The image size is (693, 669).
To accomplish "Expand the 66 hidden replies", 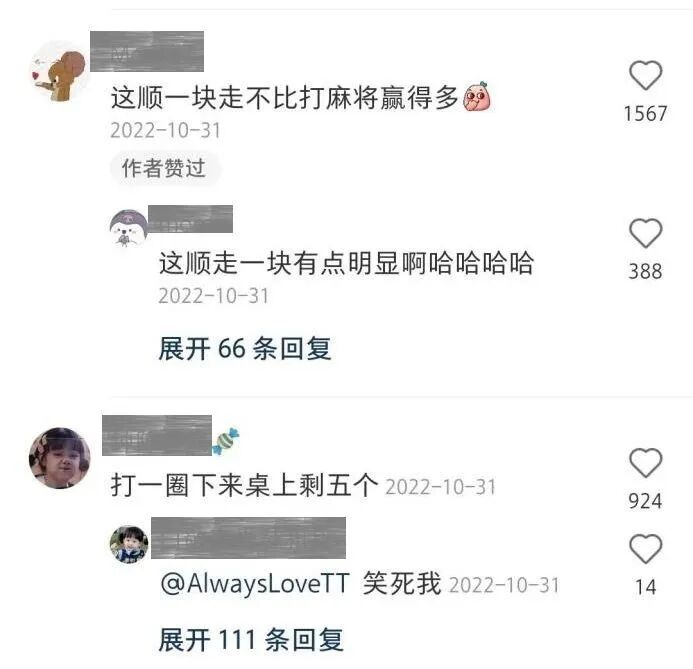I will 245,349.
